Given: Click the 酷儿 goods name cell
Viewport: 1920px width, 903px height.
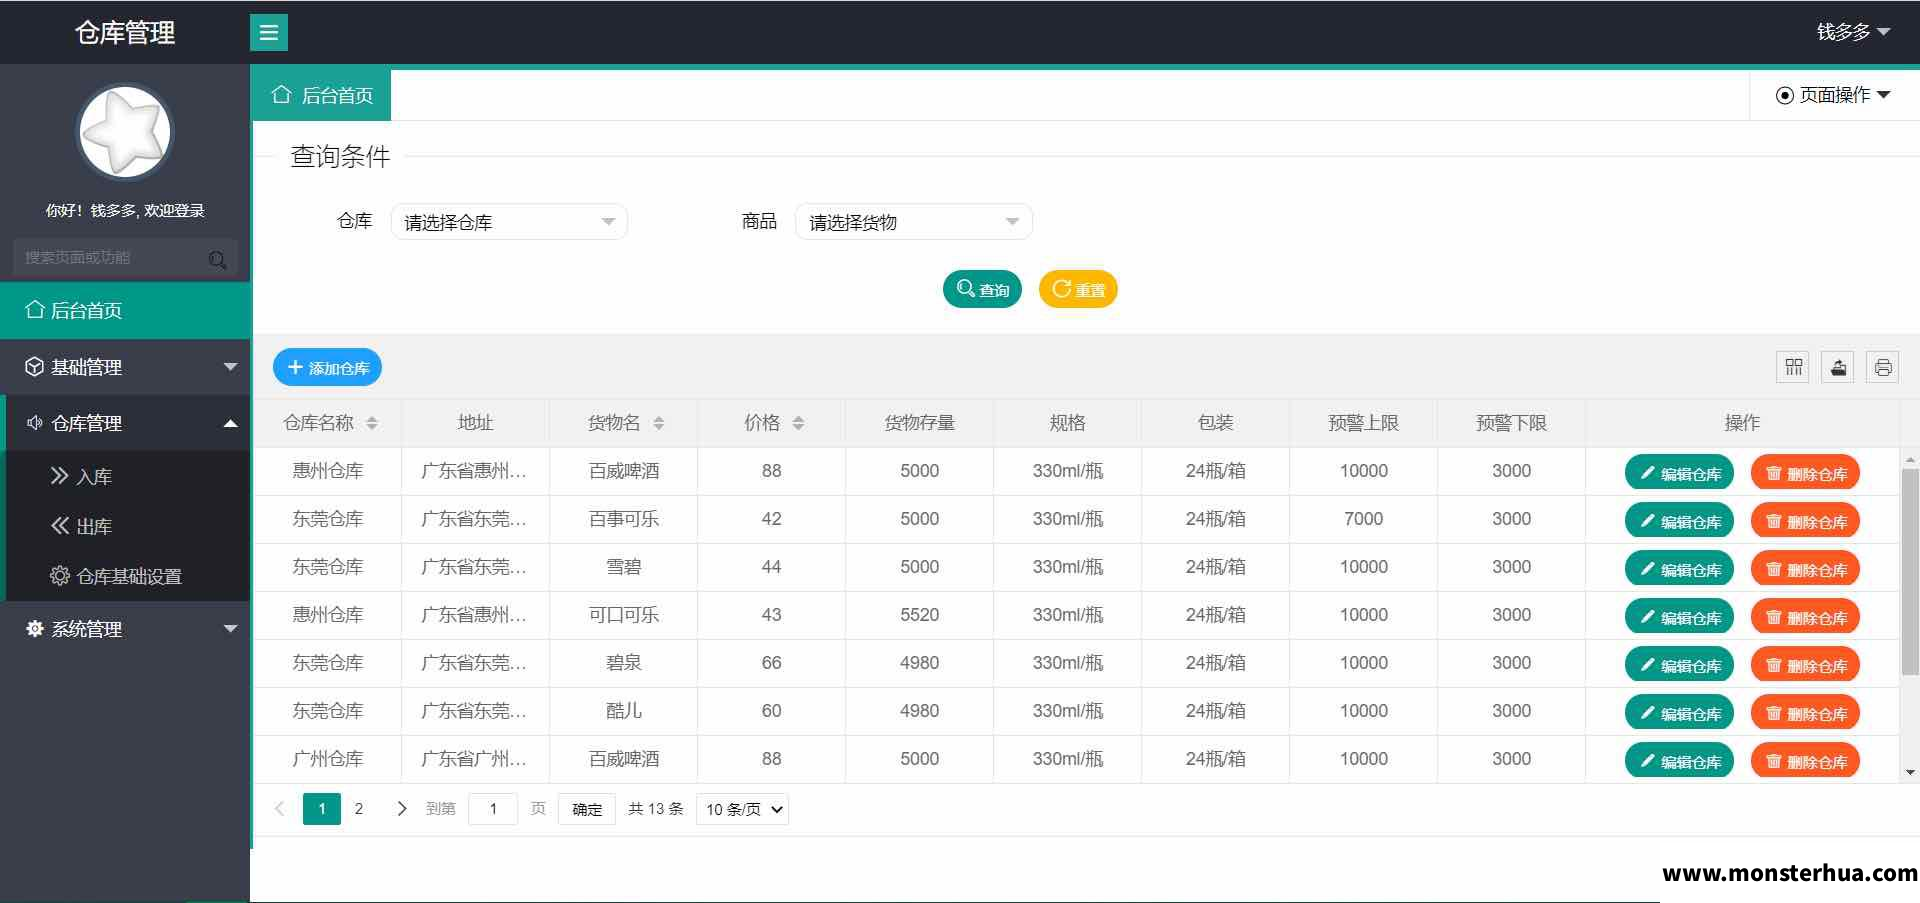Looking at the screenshot, I should tap(623, 711).
